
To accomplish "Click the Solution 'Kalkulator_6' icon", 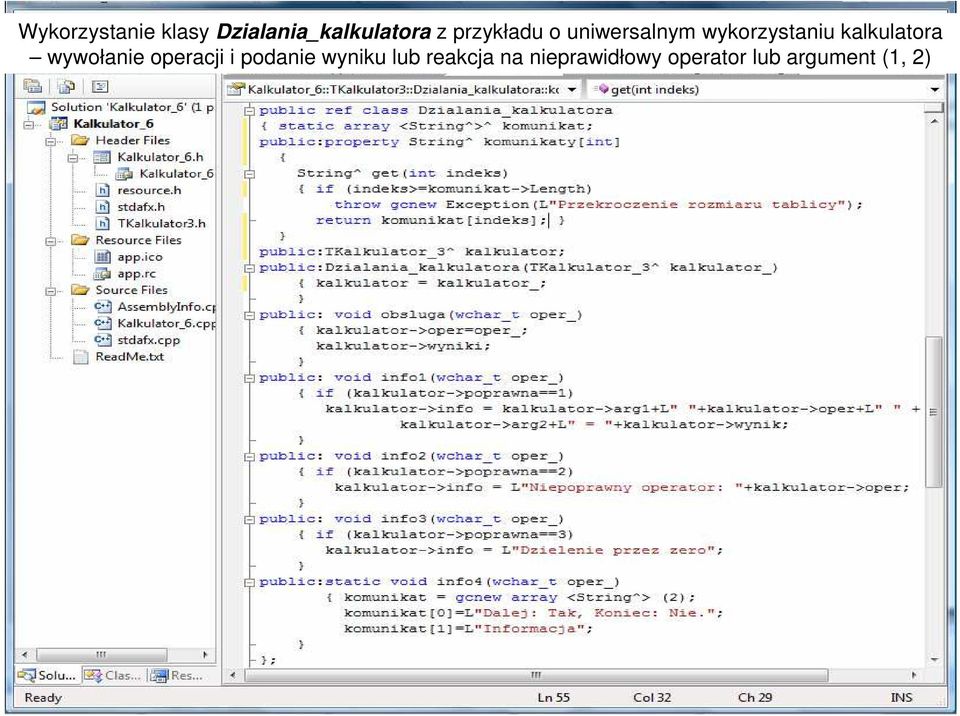I will pyautogui.click(x=37, y=108).
